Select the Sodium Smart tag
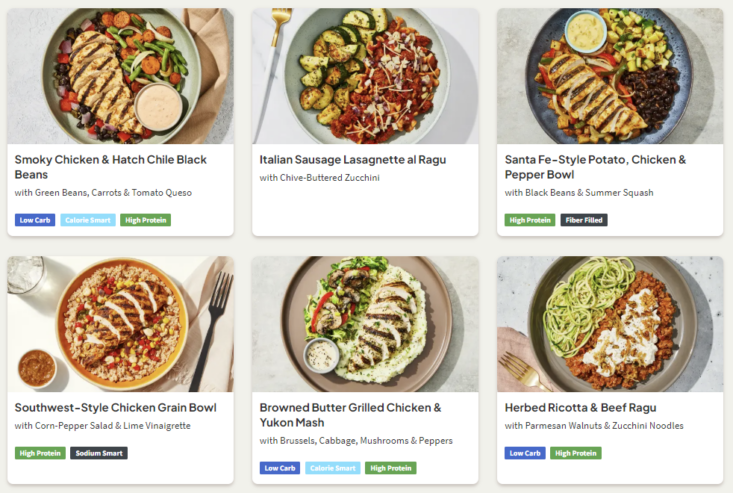Viewport: 733px width, 493px height. point(99,453)
